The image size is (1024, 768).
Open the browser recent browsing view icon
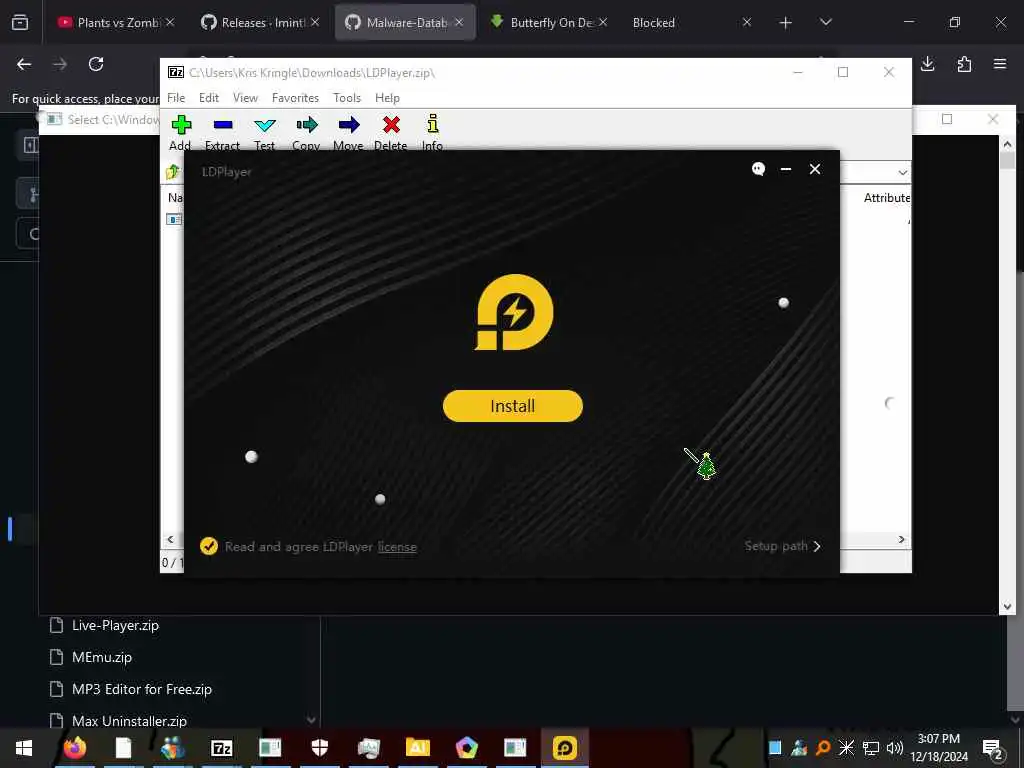(x=20, y=23)
